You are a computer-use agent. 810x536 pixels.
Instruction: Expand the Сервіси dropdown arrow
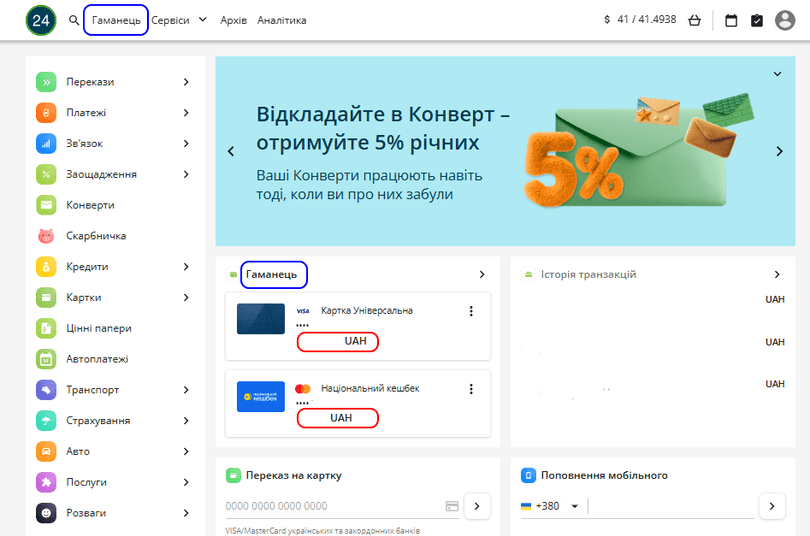(203, 20)
